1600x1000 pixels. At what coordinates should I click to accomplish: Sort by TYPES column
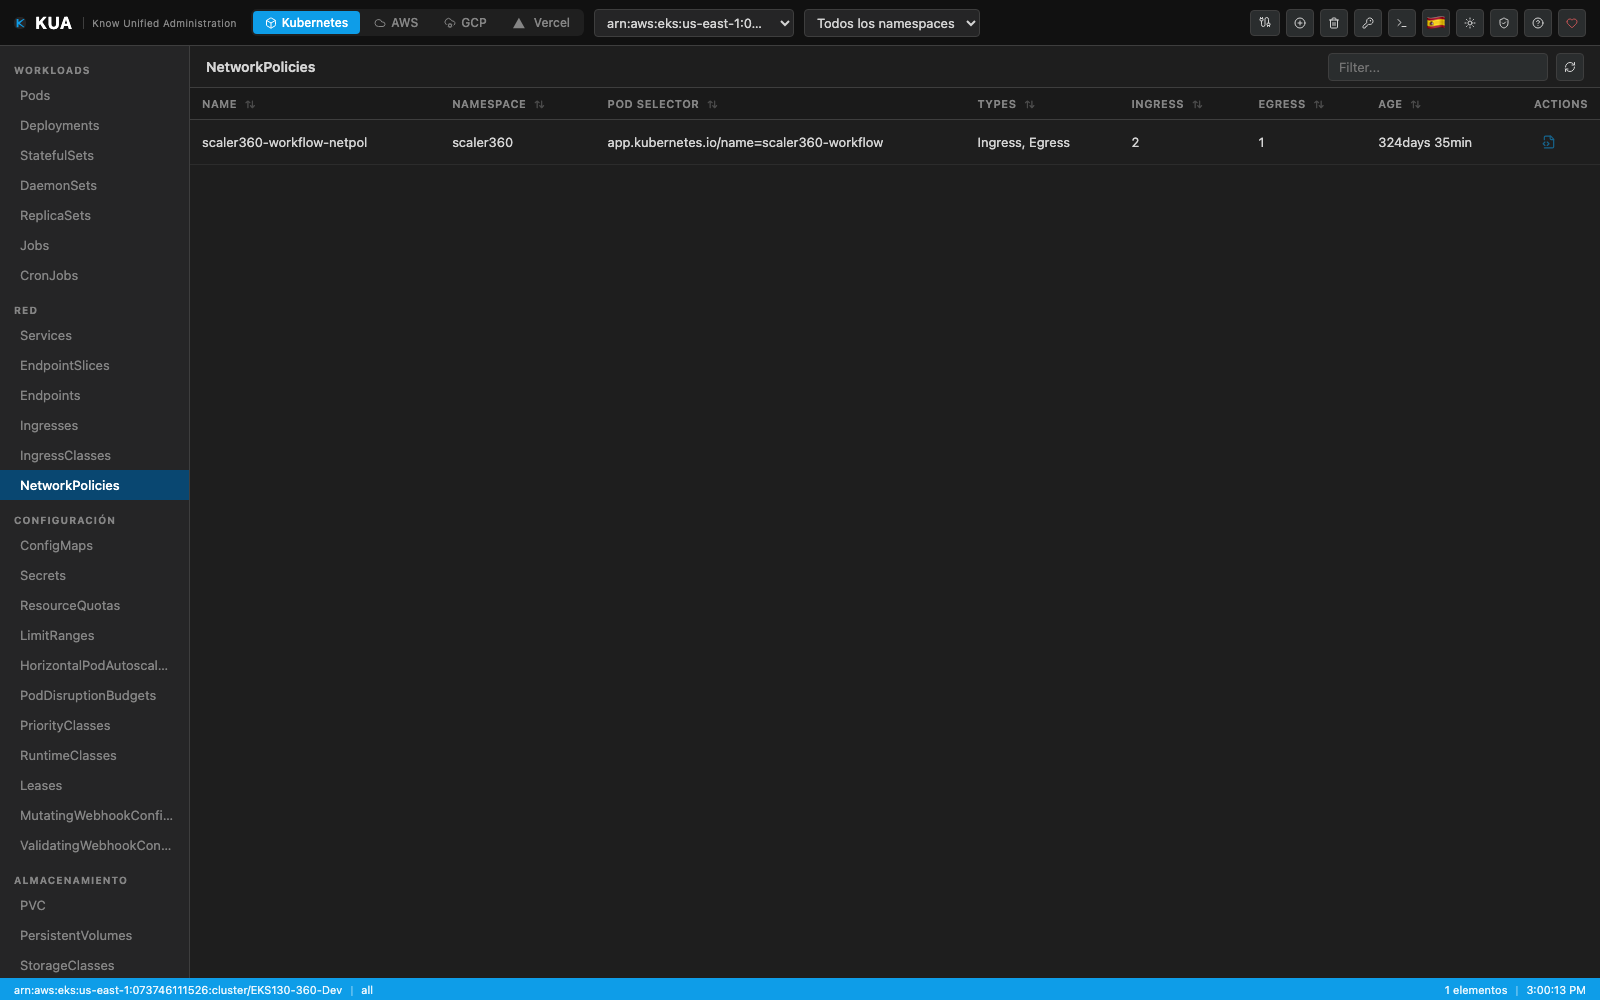[1029, 104]
